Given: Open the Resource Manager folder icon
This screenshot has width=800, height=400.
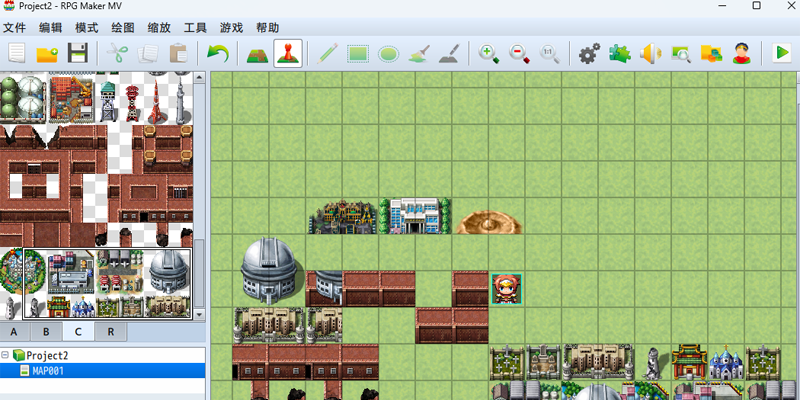Looking at the screenshot, I should click(x=711, y=53).
